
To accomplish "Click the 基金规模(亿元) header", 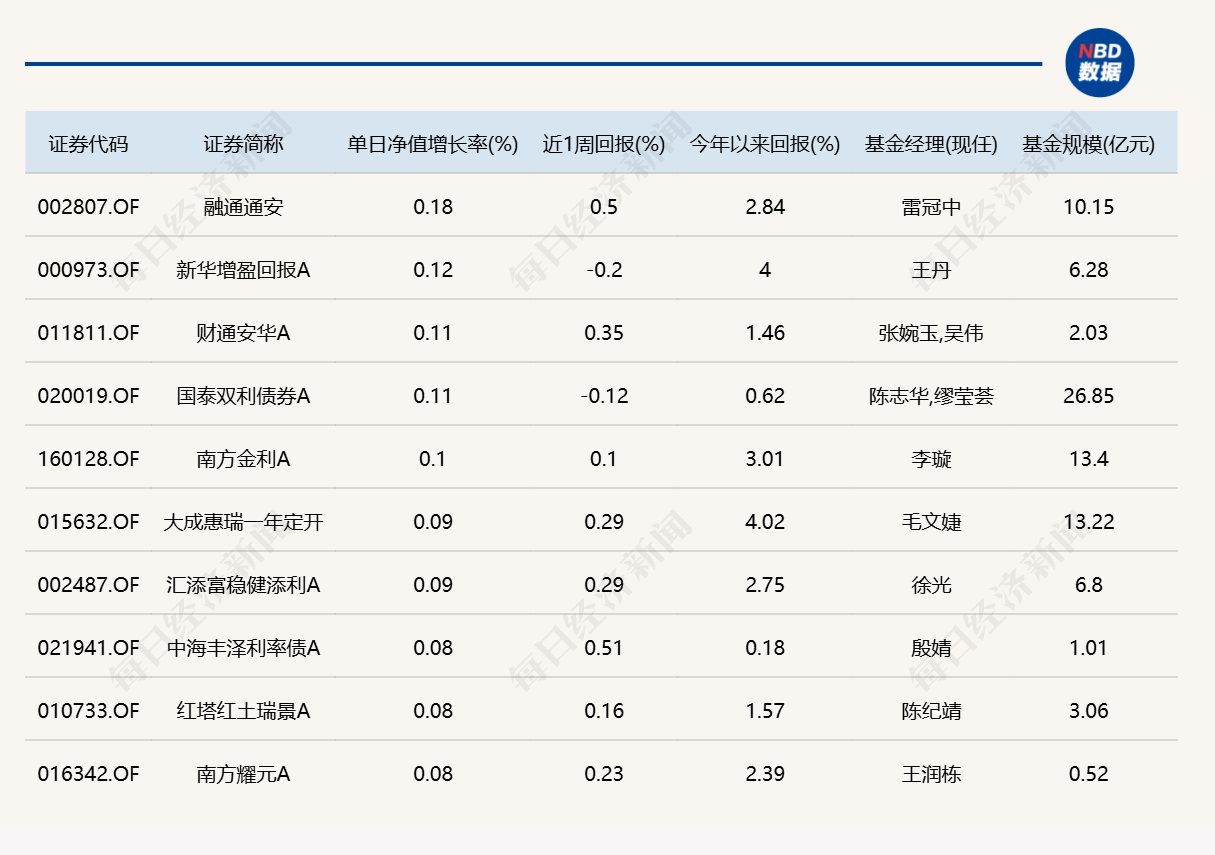I will click(x=1088, y=144).
